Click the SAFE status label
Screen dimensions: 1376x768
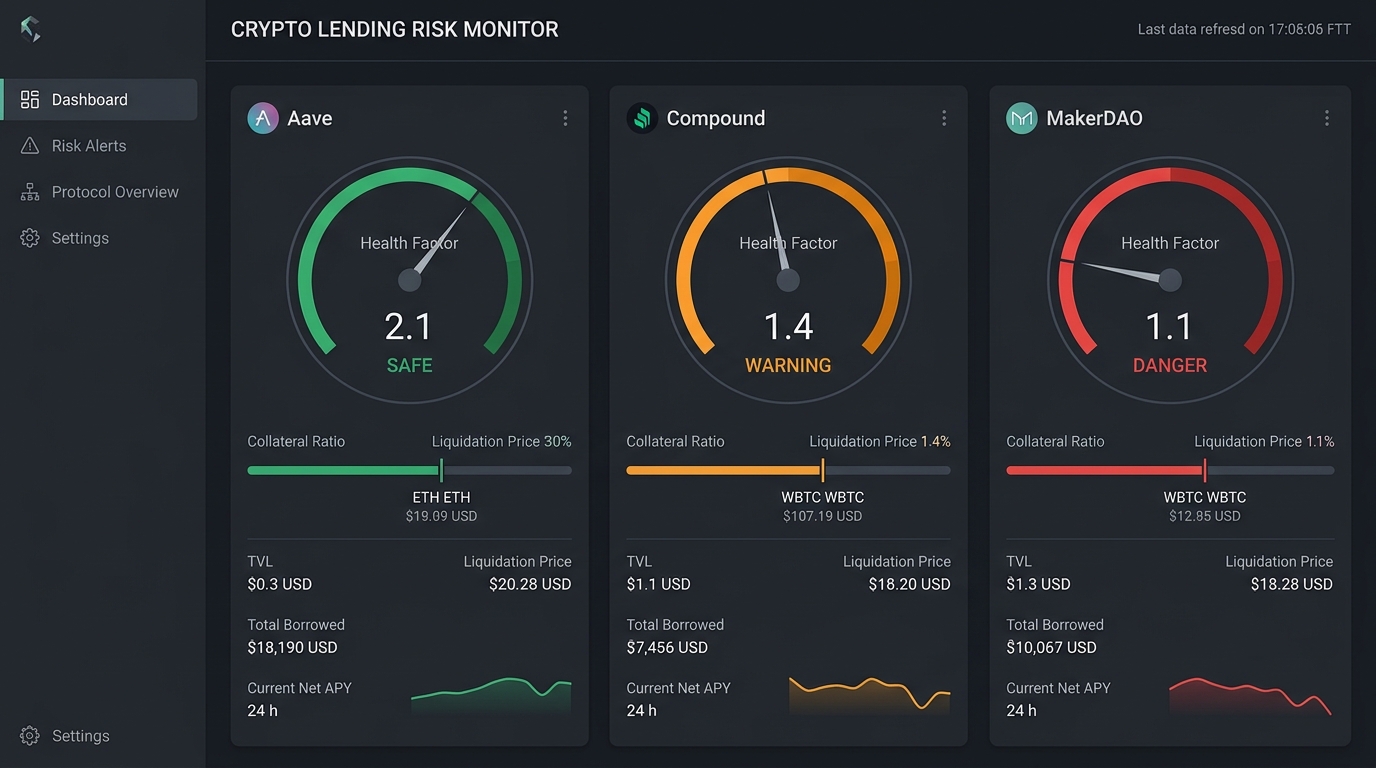[410, 365]
